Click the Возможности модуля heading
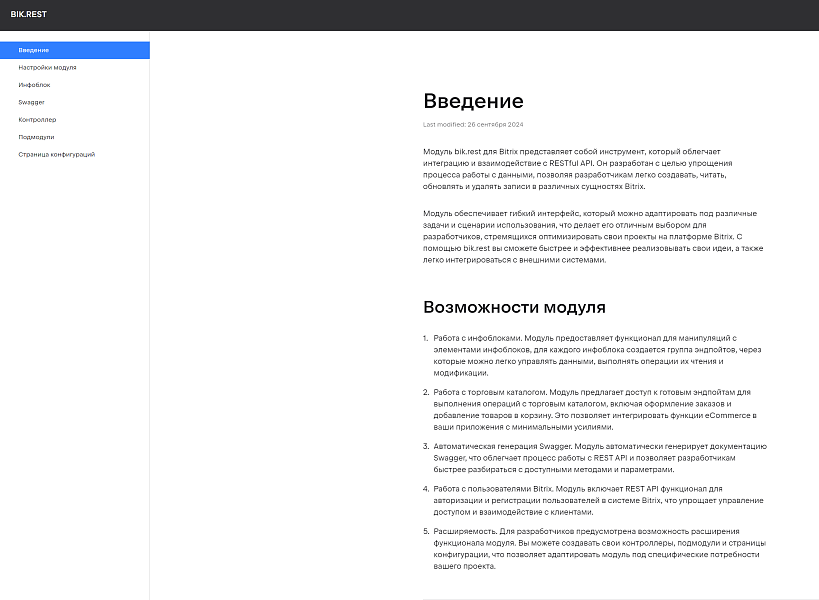This screenshot has height=600, width=819. 514,307
